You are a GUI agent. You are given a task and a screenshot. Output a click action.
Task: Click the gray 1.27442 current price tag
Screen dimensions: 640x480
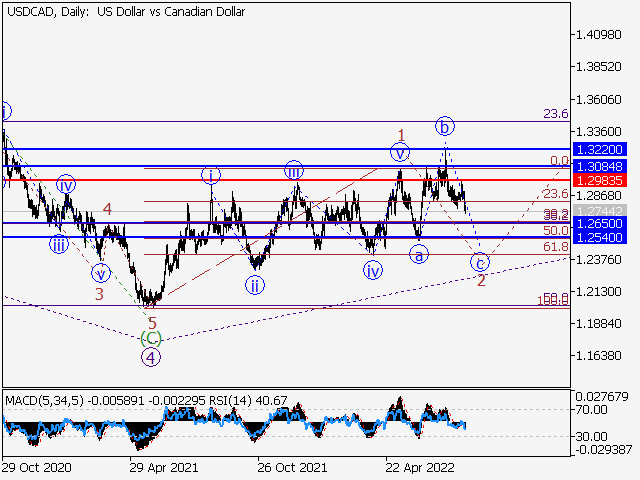[x=600, y=211]
